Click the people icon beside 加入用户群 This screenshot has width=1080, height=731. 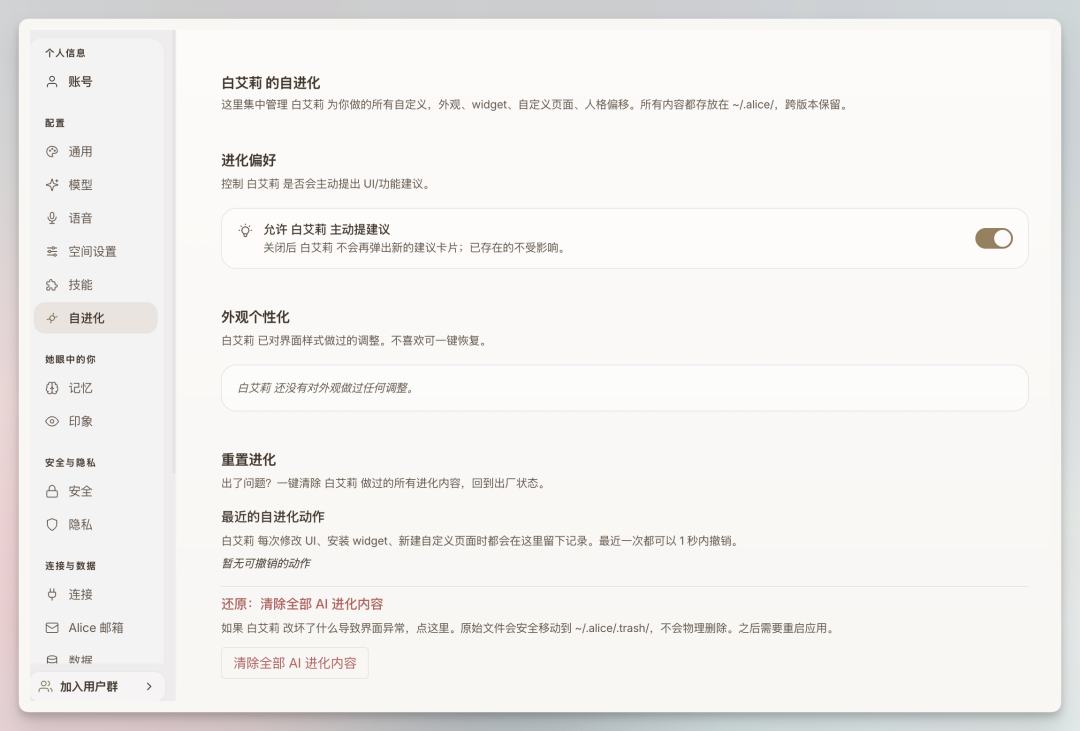coord(45,686)
